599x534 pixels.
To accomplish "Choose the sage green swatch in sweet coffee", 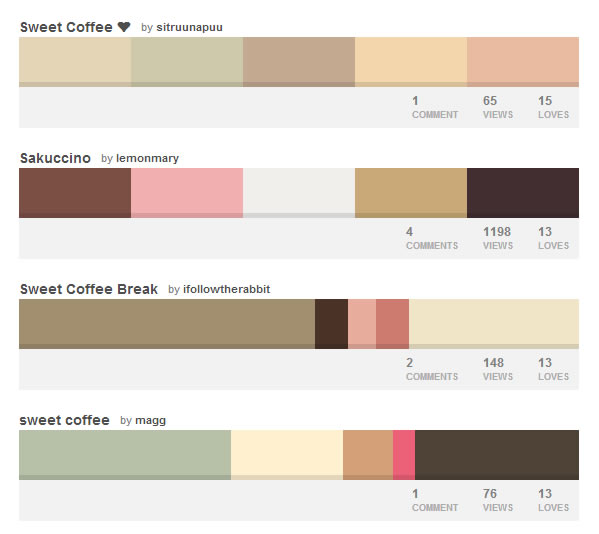I will (x=125, y=455).
